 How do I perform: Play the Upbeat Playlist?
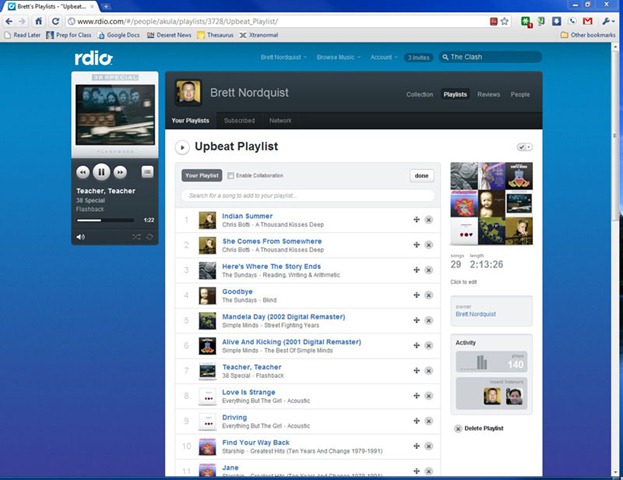tap(182, 147)
